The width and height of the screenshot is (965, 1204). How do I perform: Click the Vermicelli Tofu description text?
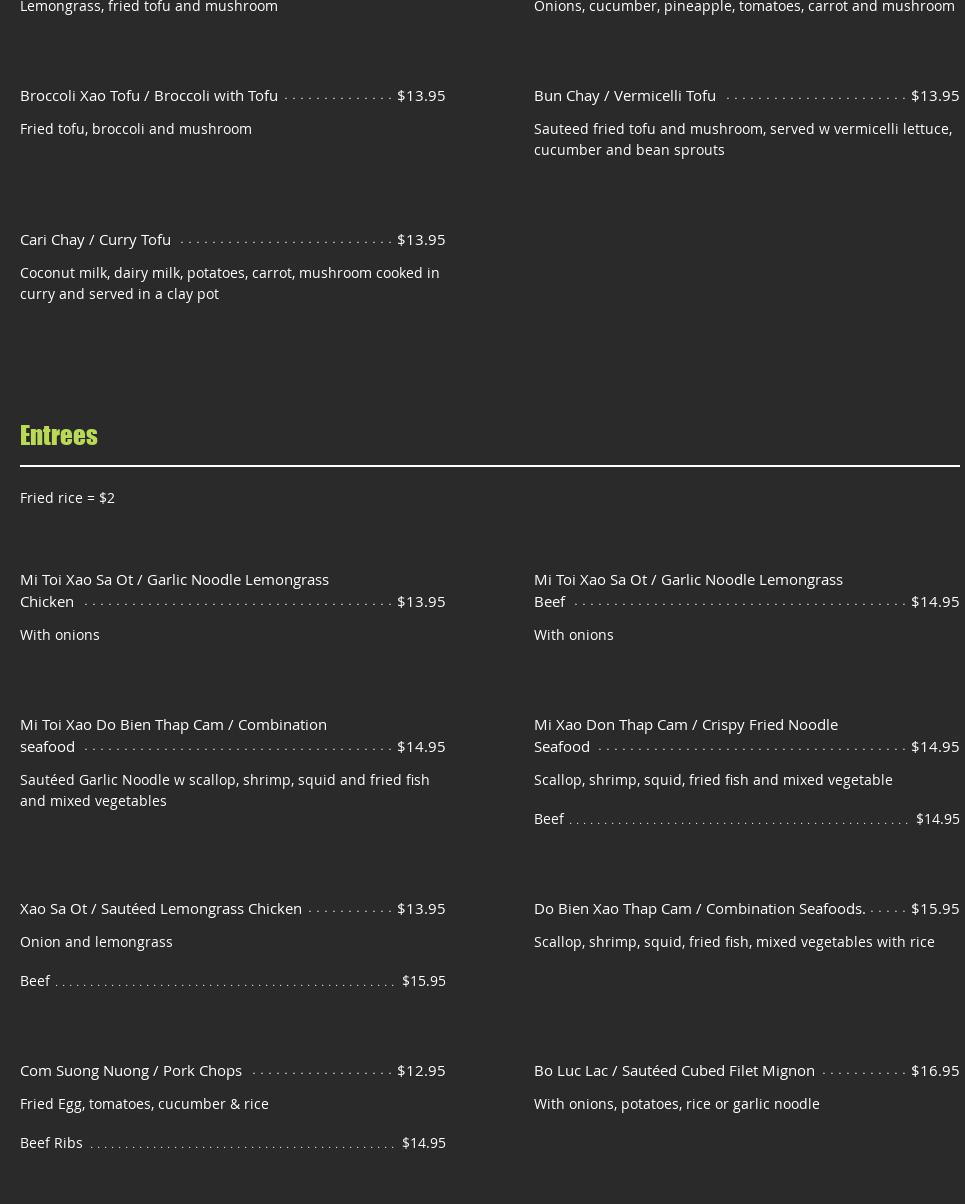[x=742, y=139]
